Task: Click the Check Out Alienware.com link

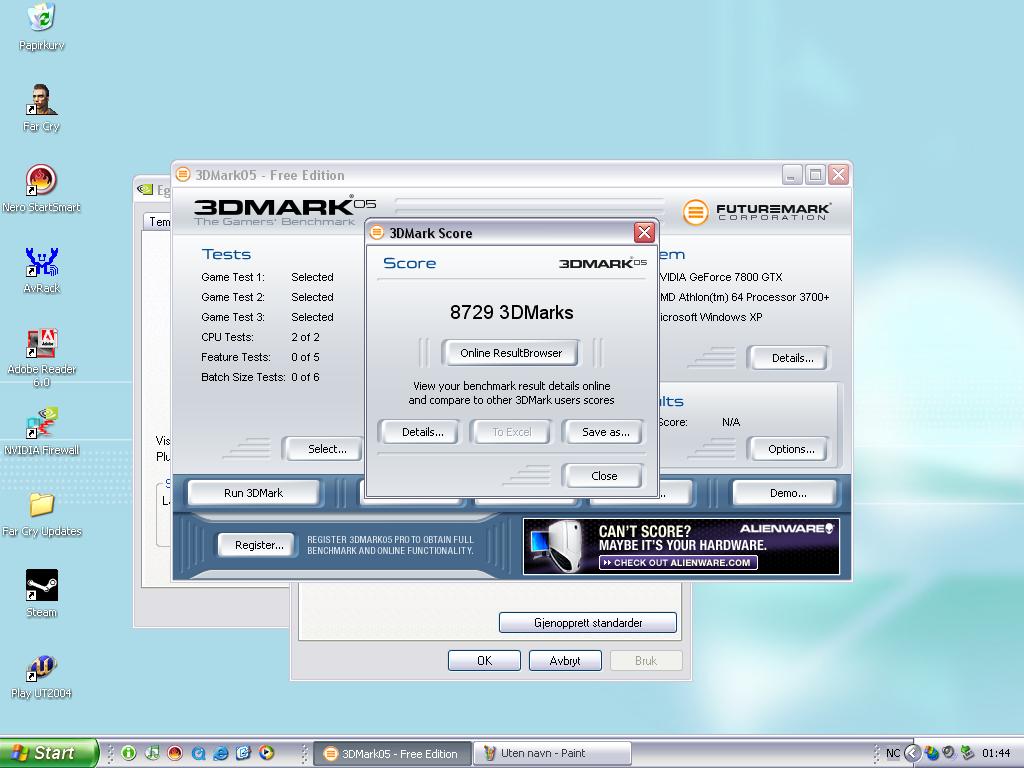Action: [678, 562]
